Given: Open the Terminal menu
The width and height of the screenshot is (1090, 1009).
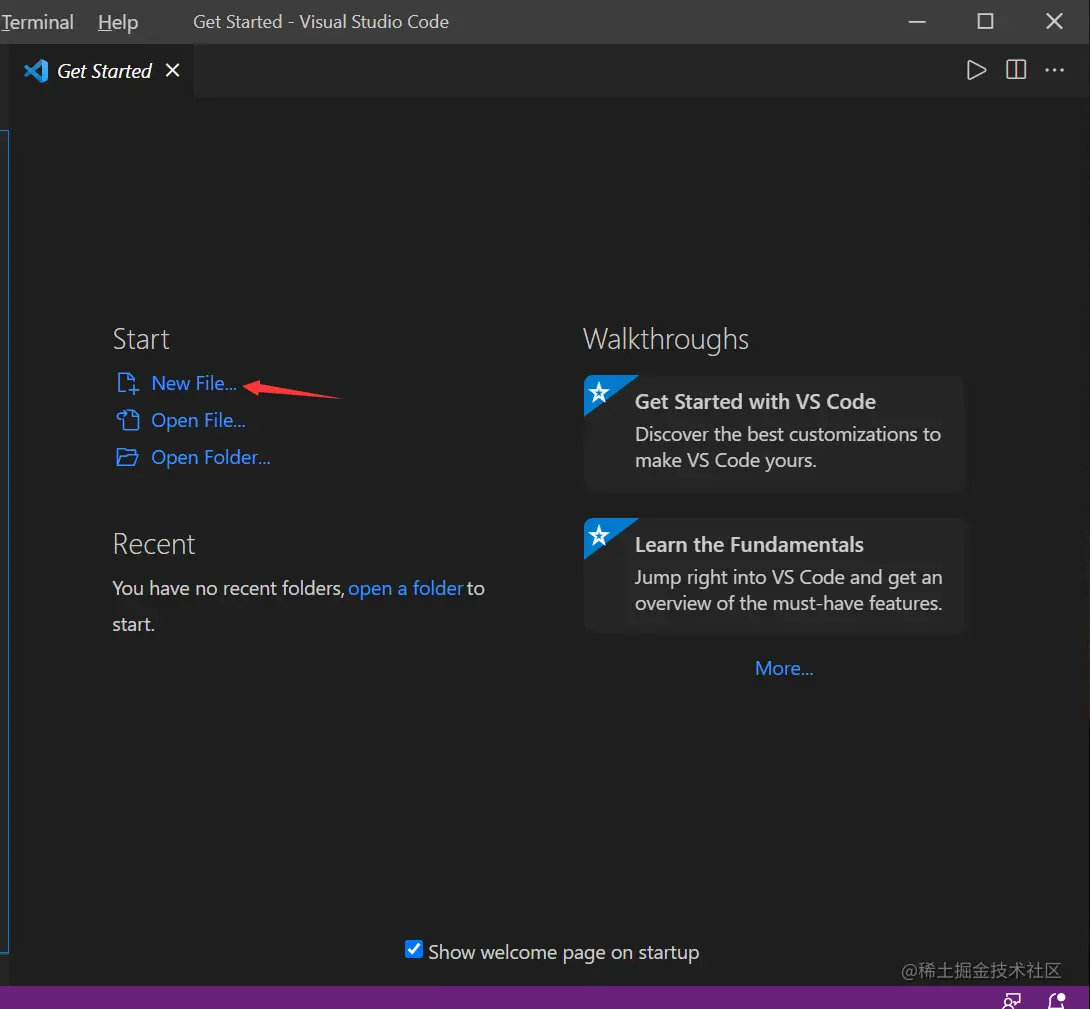Looking at the screenshot, I should tap(37, 22).
